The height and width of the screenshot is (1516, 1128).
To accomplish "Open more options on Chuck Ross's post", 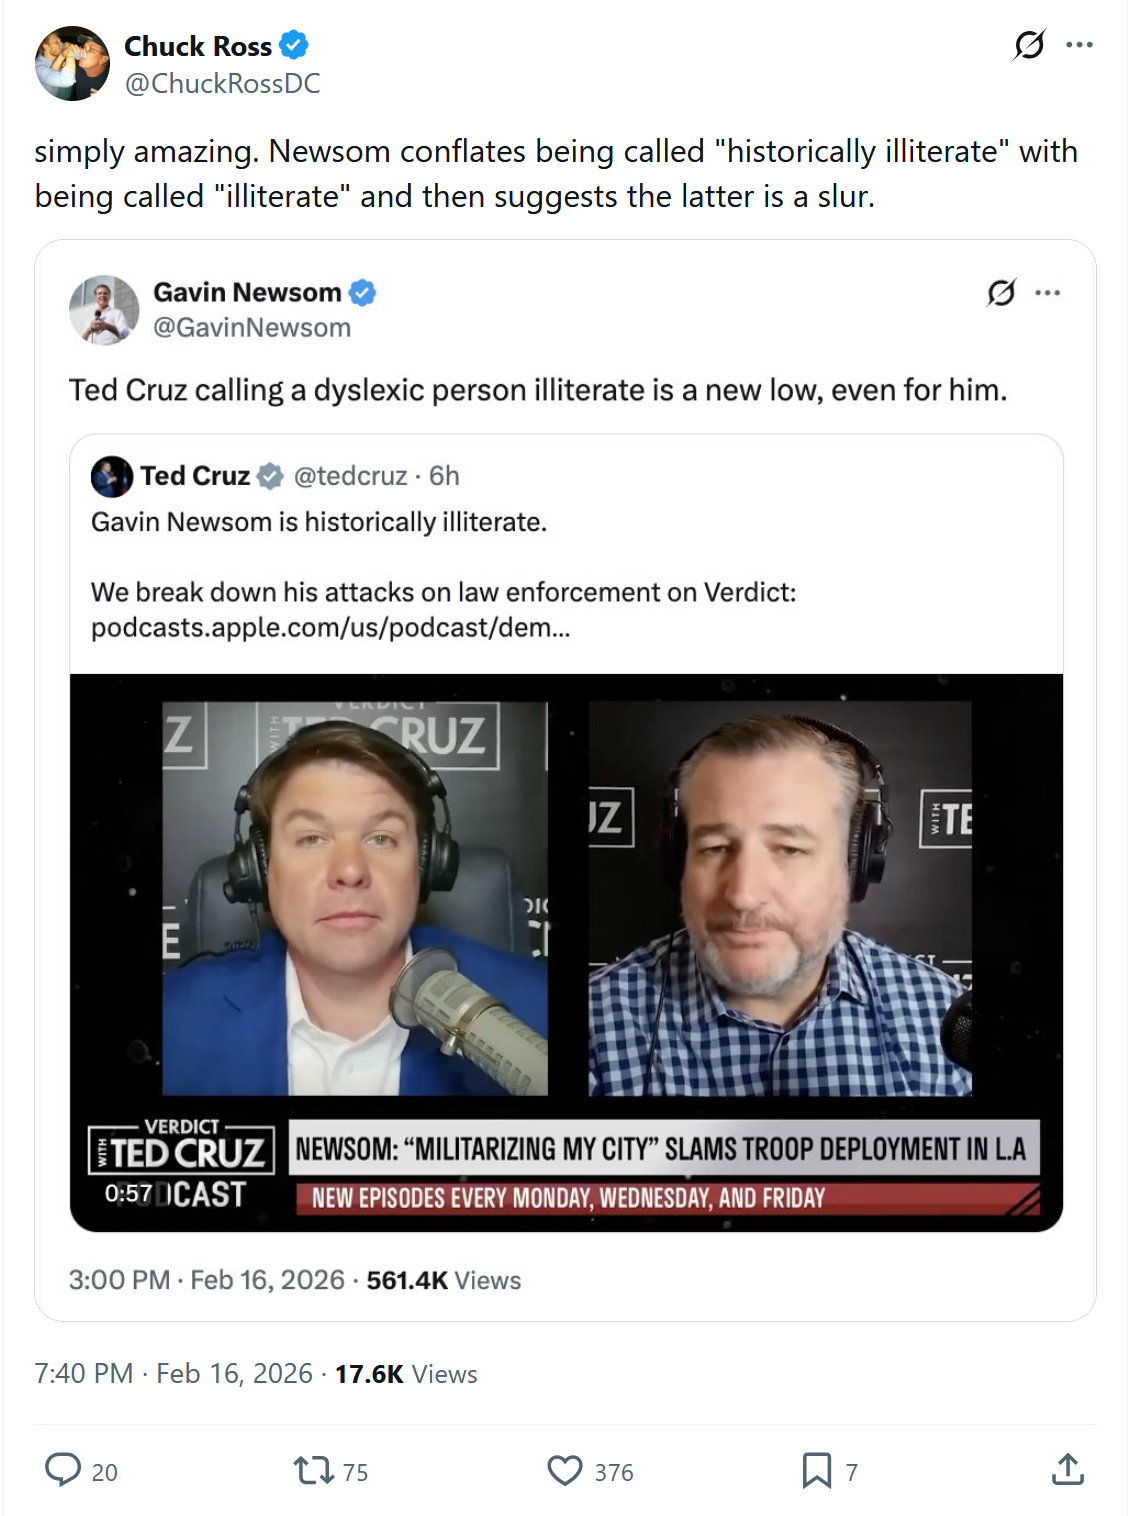I will click(x=1079, y=45).
